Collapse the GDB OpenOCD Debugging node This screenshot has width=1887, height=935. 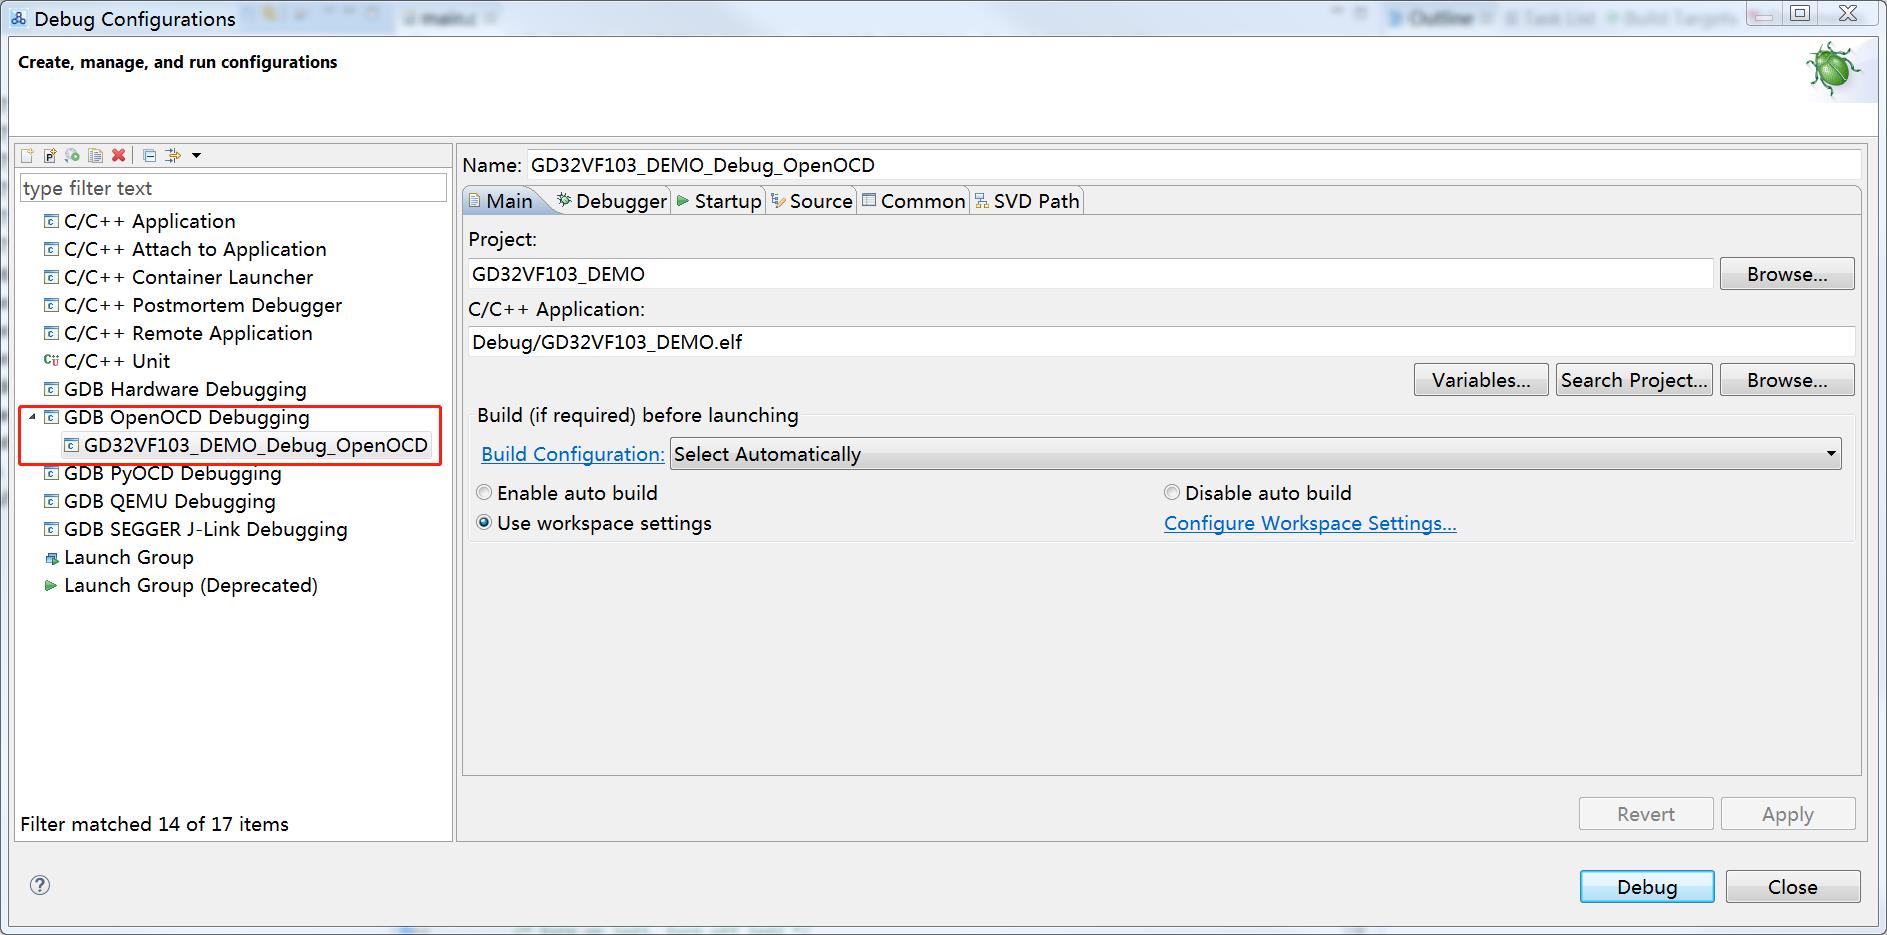tap(32, 417)
